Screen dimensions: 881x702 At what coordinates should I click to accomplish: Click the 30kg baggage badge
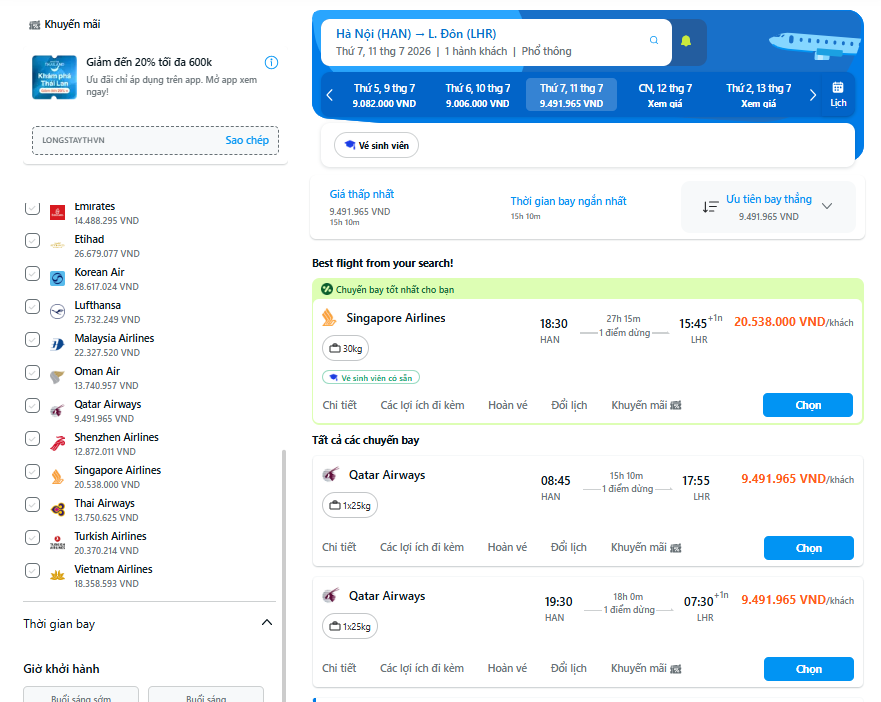pyautogui.click(x=346, y=348)
